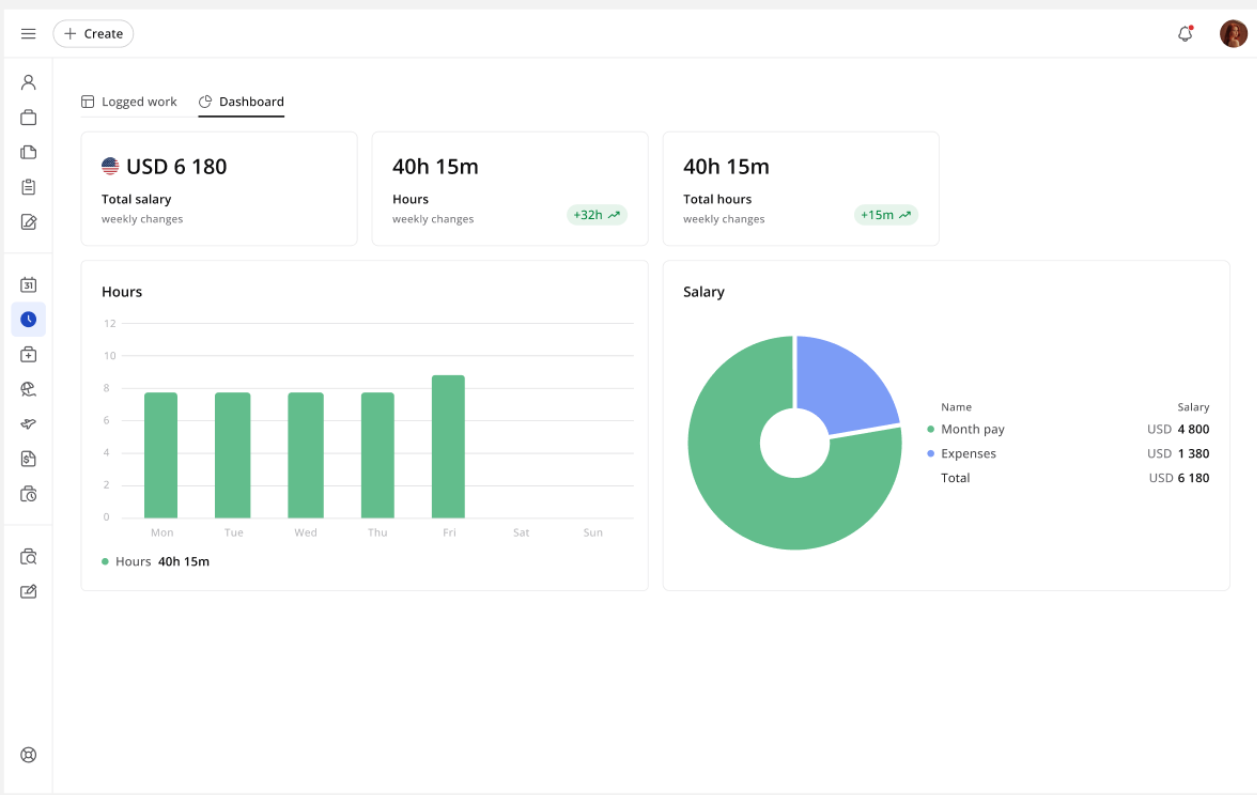The image size is (1257, 795).
Task: Switch to the Logged work tab
Action: (129, 102)
